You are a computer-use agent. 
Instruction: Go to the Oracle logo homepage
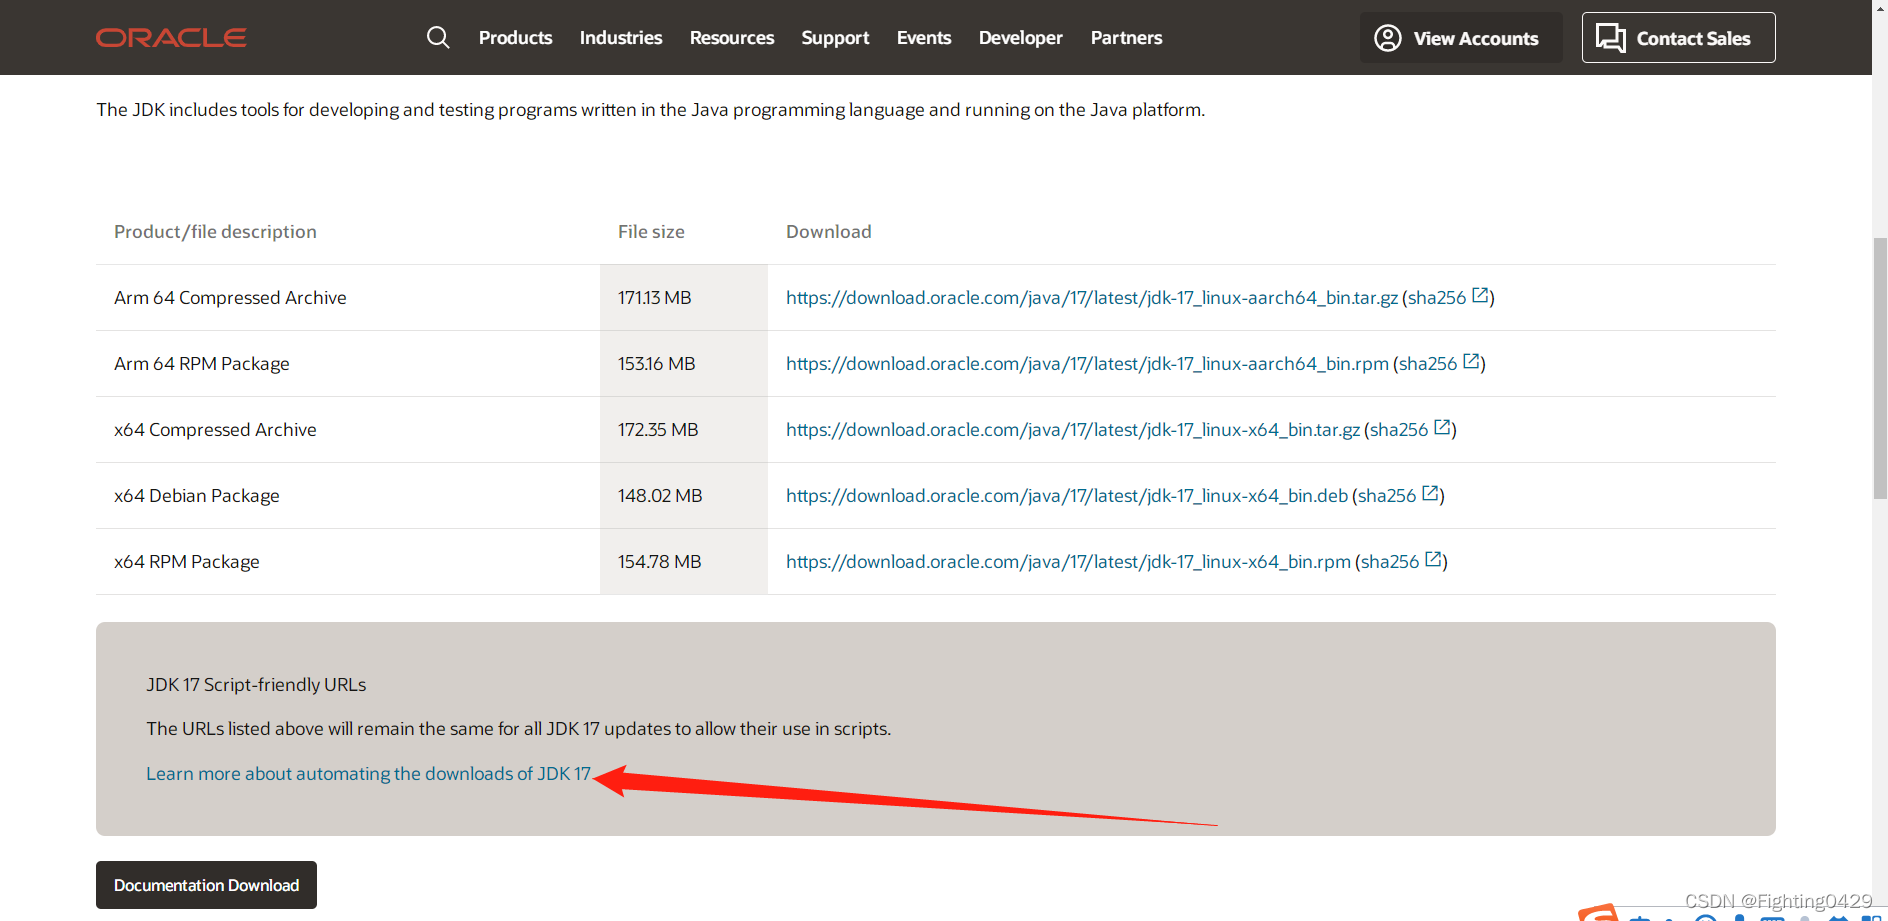[x=171, y=38]
